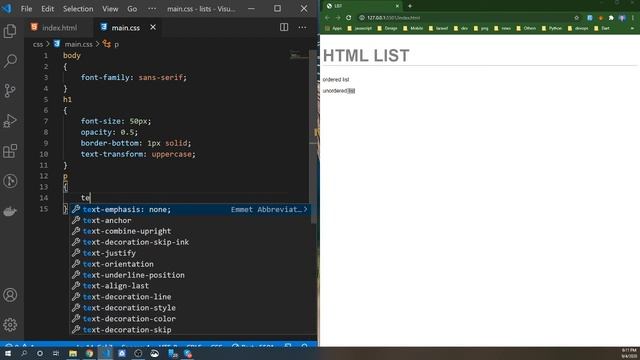
Task: Open Windows taskbar search
Action: tap(24, 353)
